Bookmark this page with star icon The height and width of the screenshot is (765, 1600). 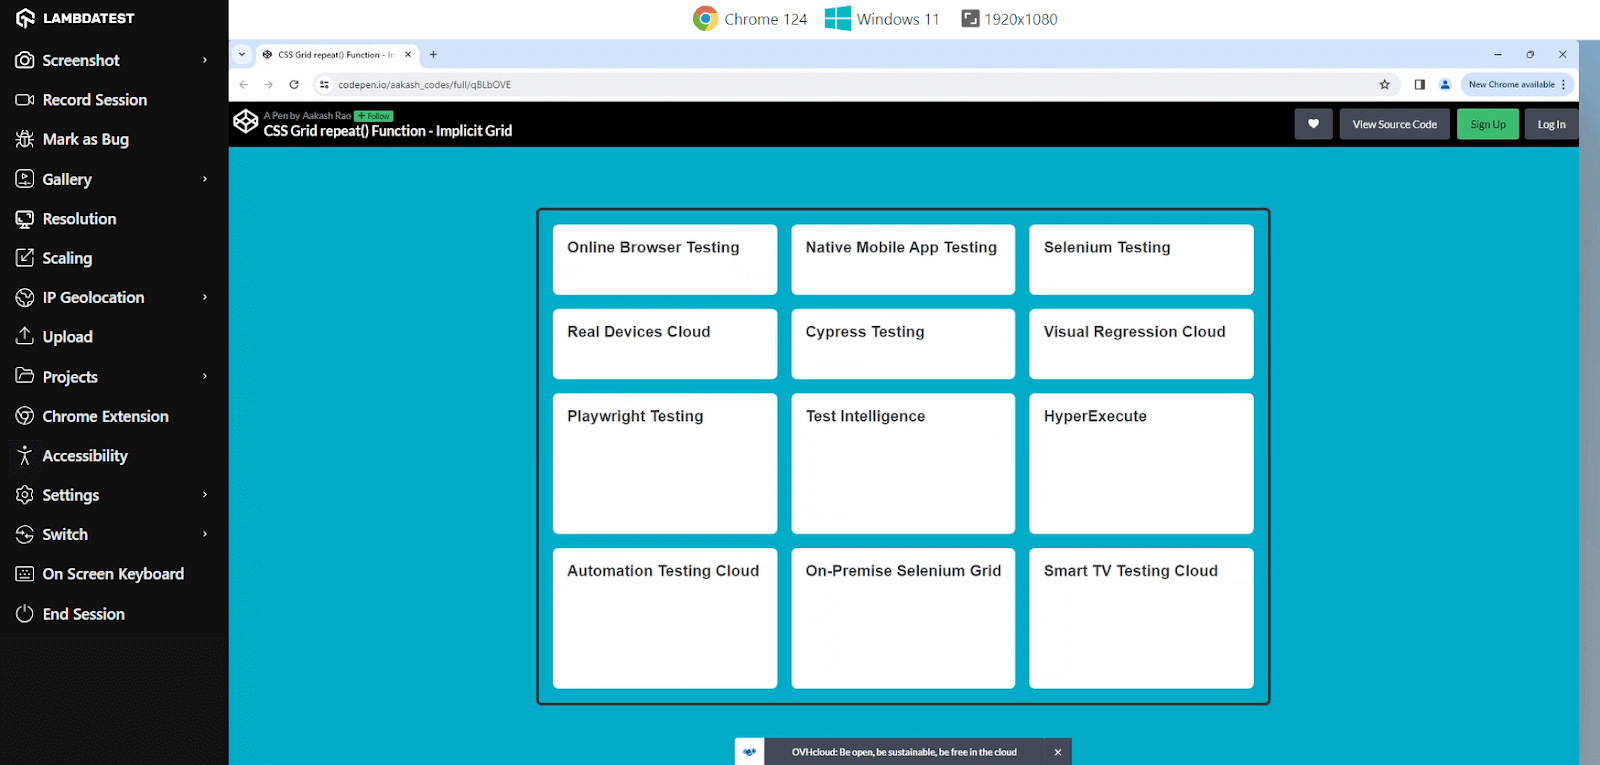click(1385, 85)
